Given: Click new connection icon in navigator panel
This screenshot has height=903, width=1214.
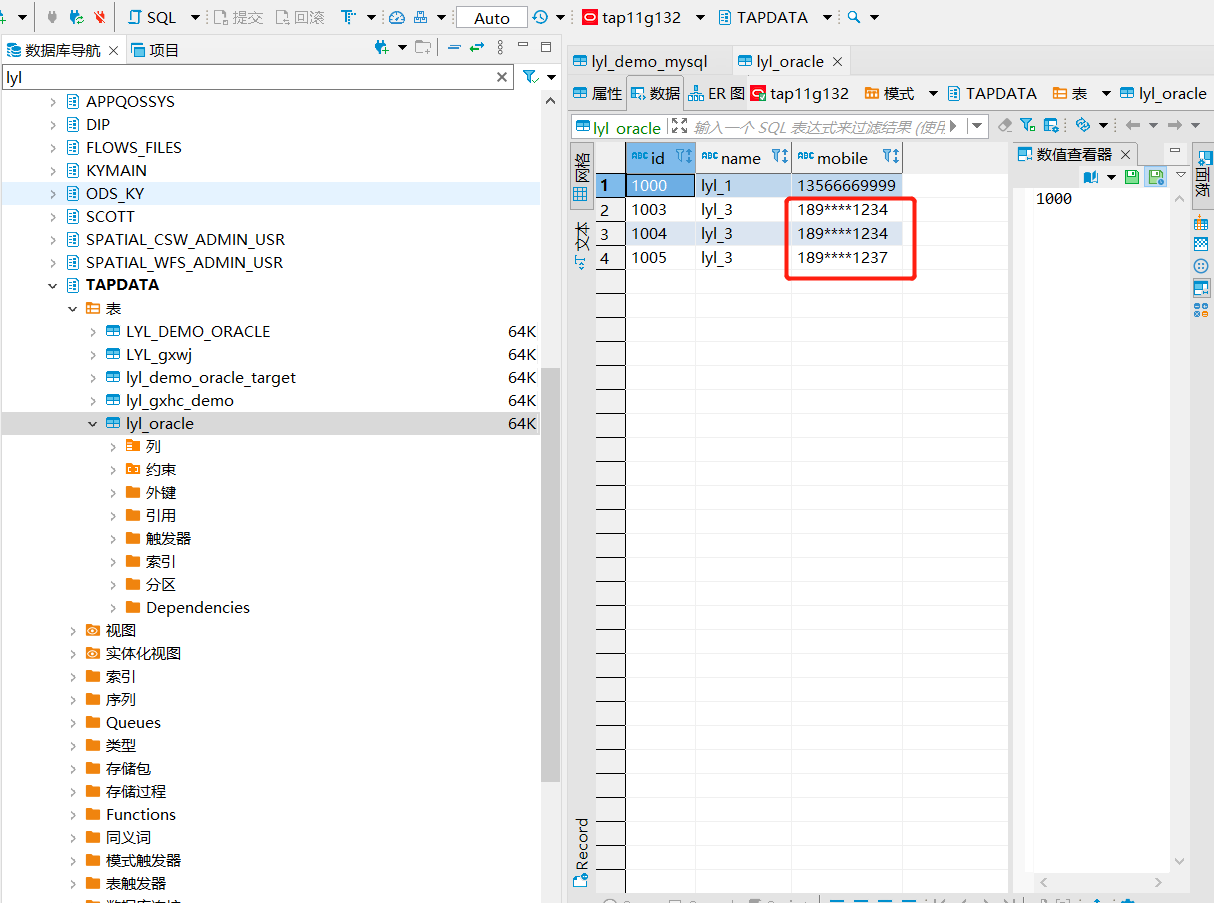Looking at the screenshot, I should [381, 48].
